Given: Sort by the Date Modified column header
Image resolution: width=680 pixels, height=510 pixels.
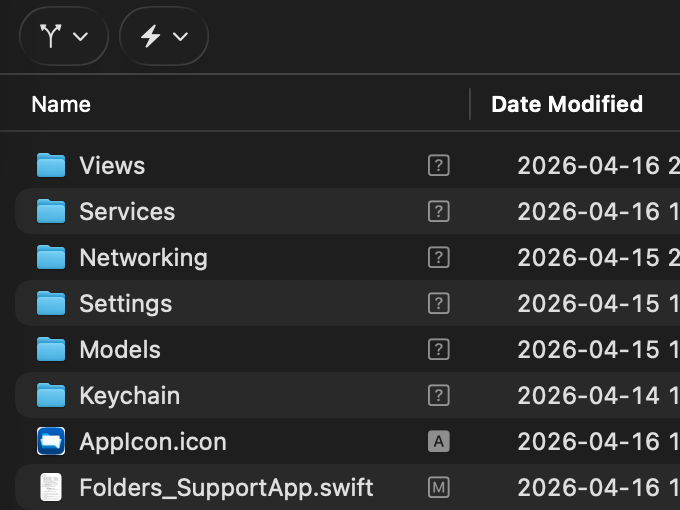Looking at the screenshot, I should tap(567, 105).
